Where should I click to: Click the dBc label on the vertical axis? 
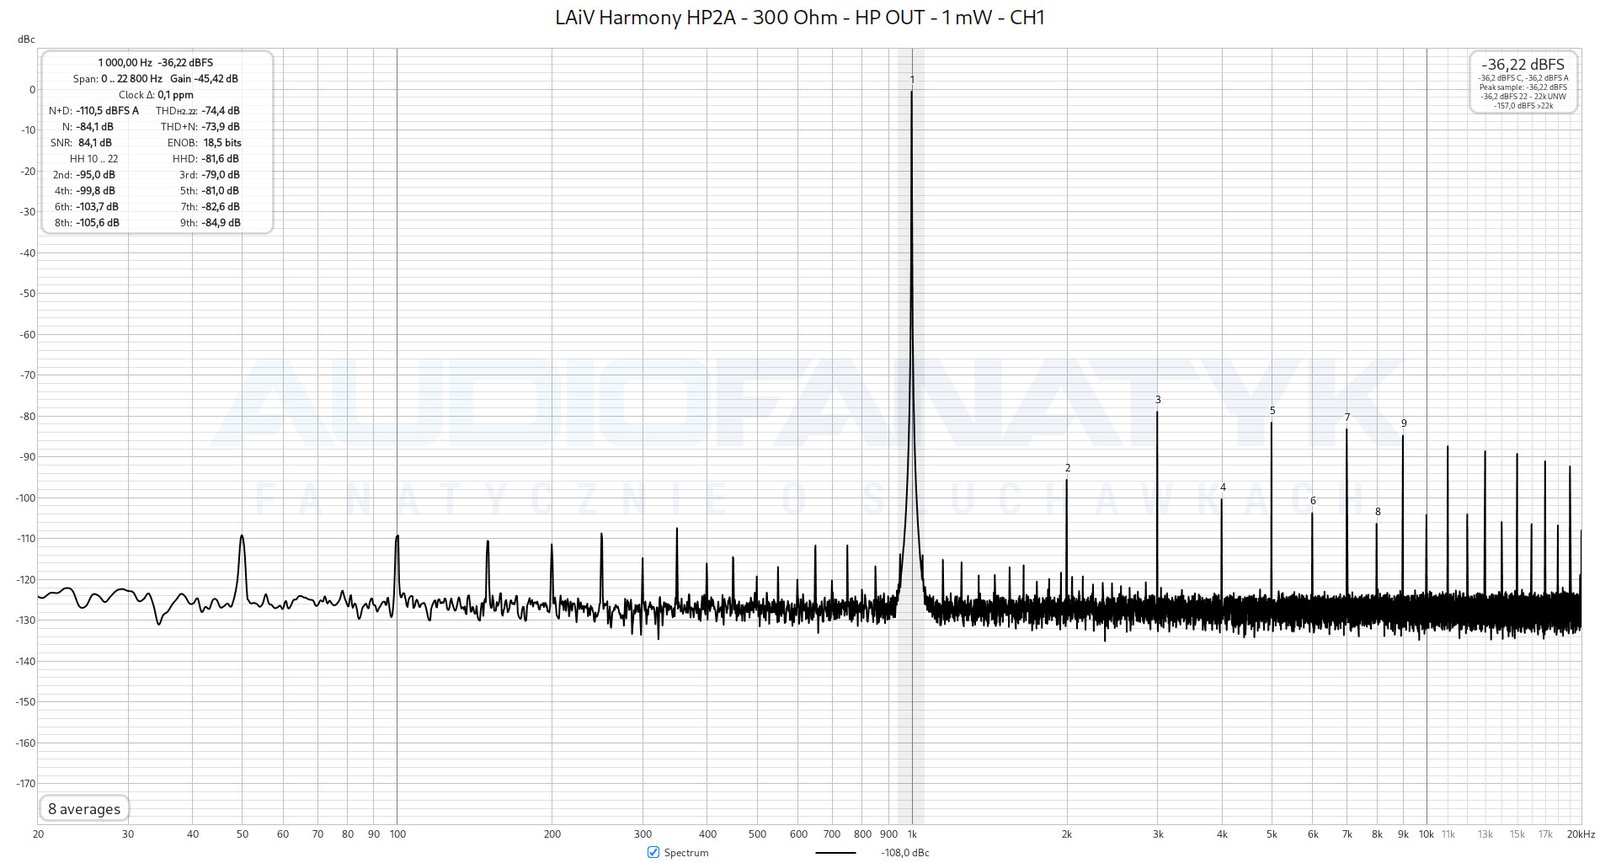pos(26,40)
